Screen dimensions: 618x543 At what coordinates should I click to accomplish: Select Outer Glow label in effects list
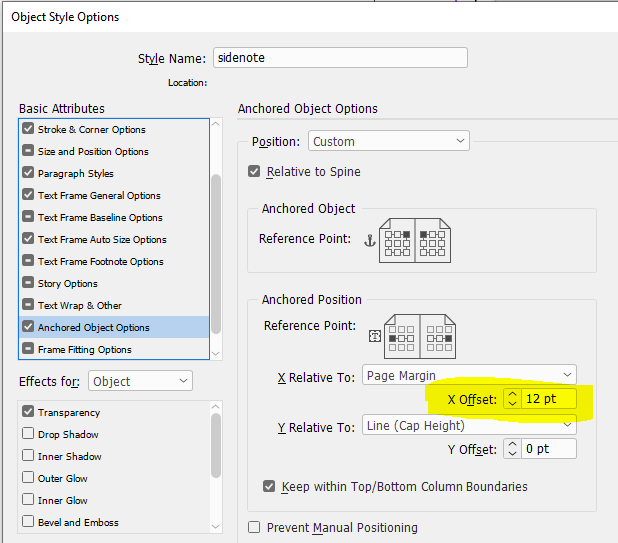[63, 478]
